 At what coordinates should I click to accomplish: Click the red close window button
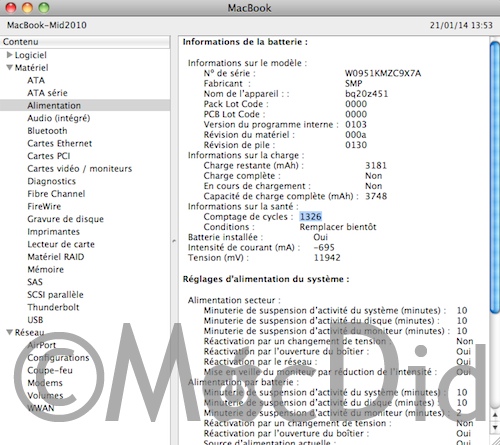point(11,7)
